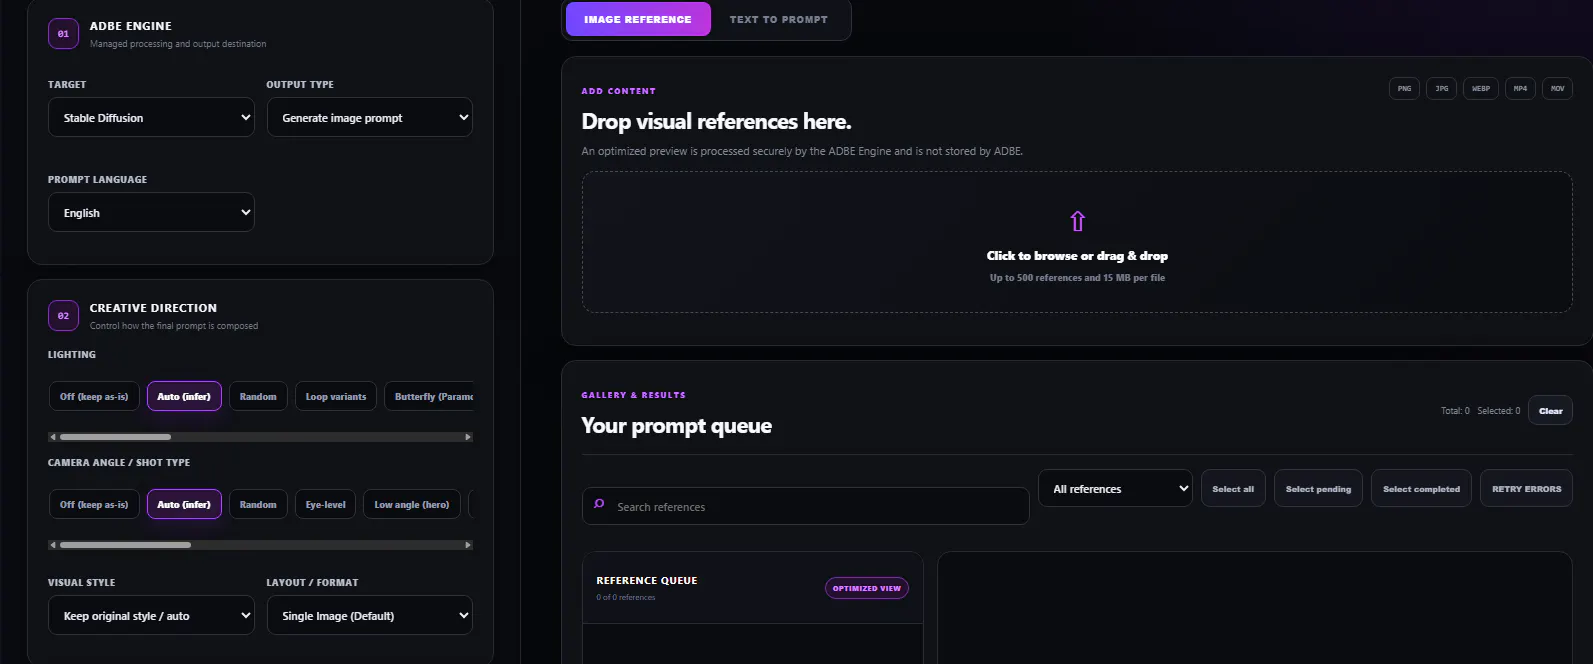The height and width of the screenshot is (664, 1593).
Task: Open the Layout / Format dropdown
Action: 370,615
